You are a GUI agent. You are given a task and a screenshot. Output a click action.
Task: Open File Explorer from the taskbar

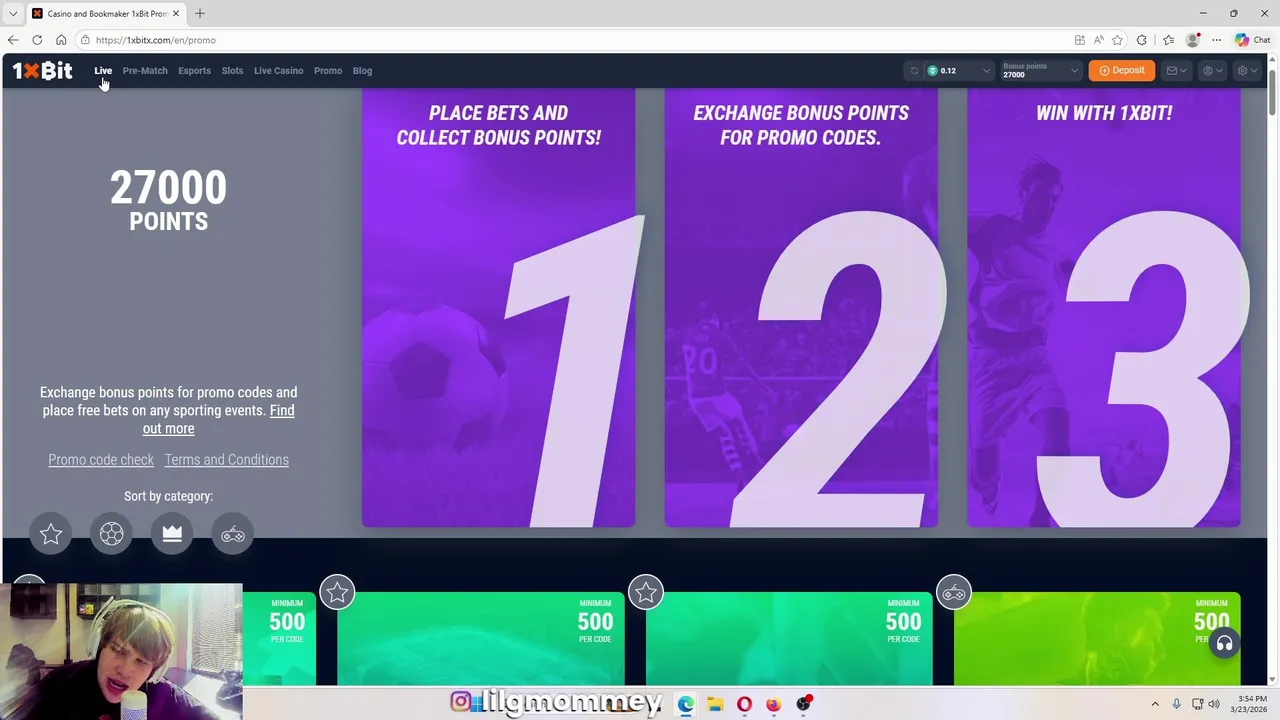pyautogui.click(x=715, y=704)
